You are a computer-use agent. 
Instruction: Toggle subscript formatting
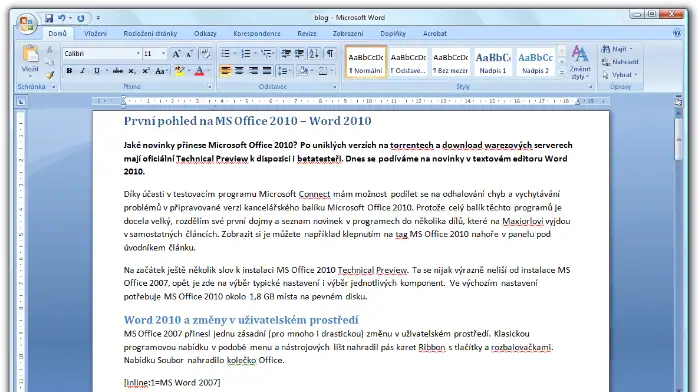coord(131,71)
